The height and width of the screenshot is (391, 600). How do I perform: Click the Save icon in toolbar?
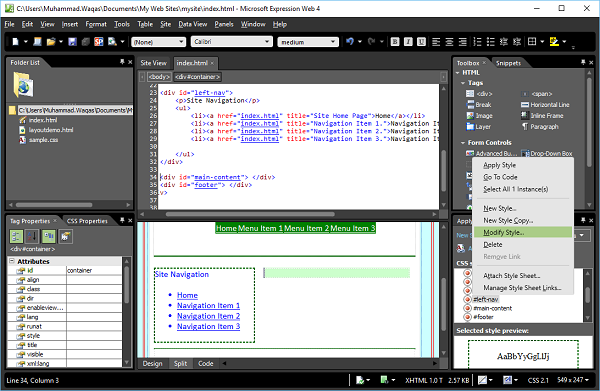[x=72, y=42]
